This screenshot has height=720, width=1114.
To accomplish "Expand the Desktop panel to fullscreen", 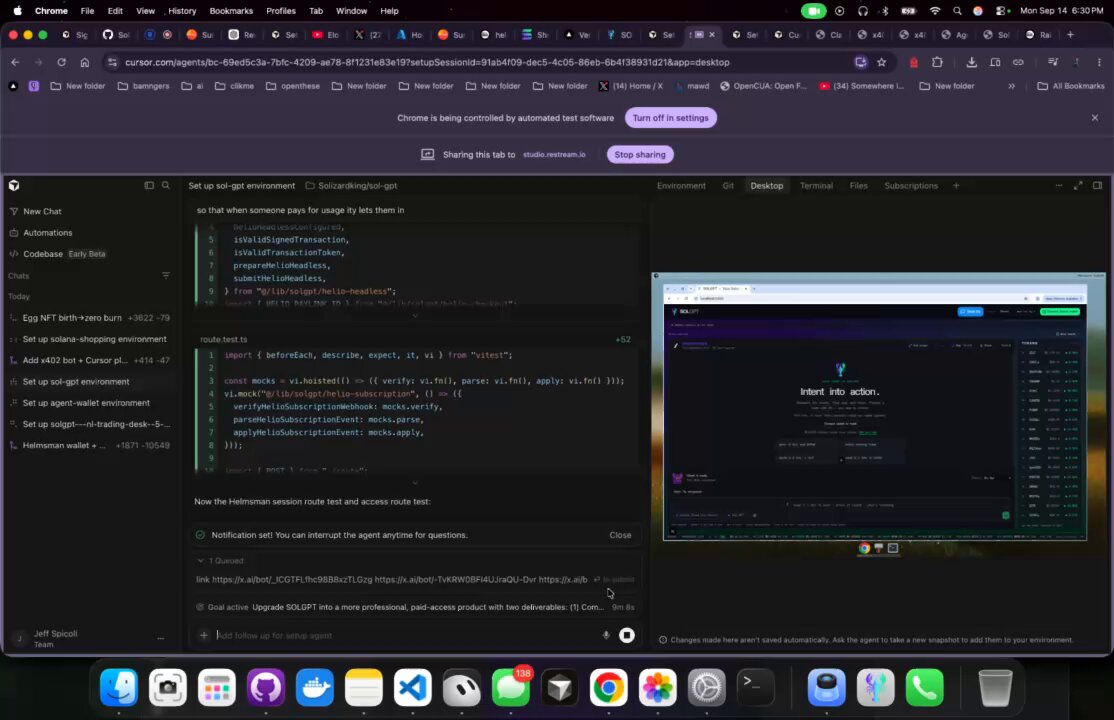I will click(1078, 186).
